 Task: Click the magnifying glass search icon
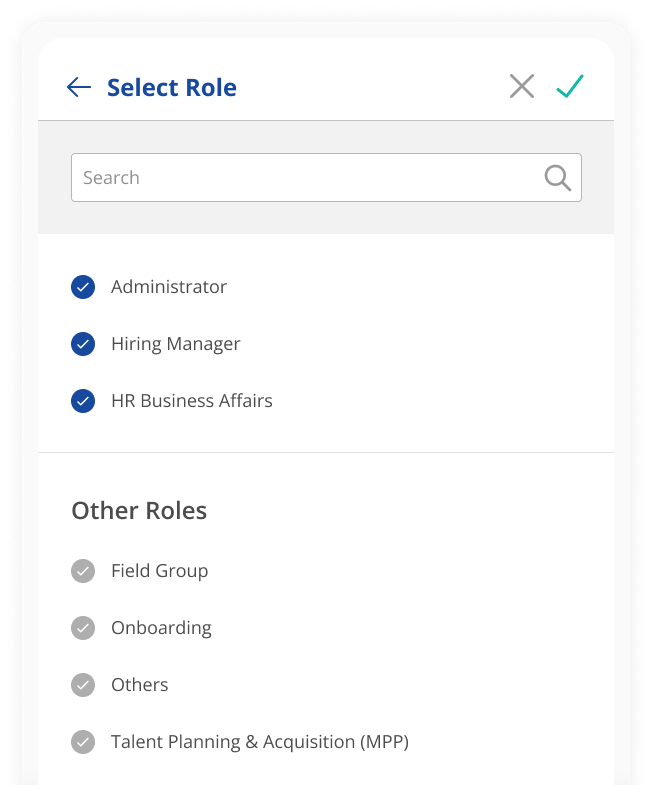pyautogui.click(x=558, y=178)
